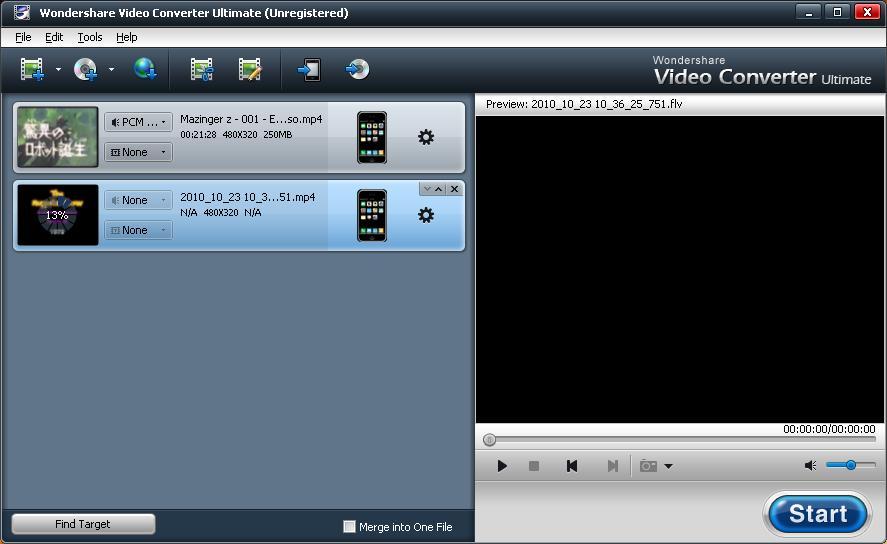Adjust the volume slider knob
This screenshot has height=544, width=887.
pos(850,465)
